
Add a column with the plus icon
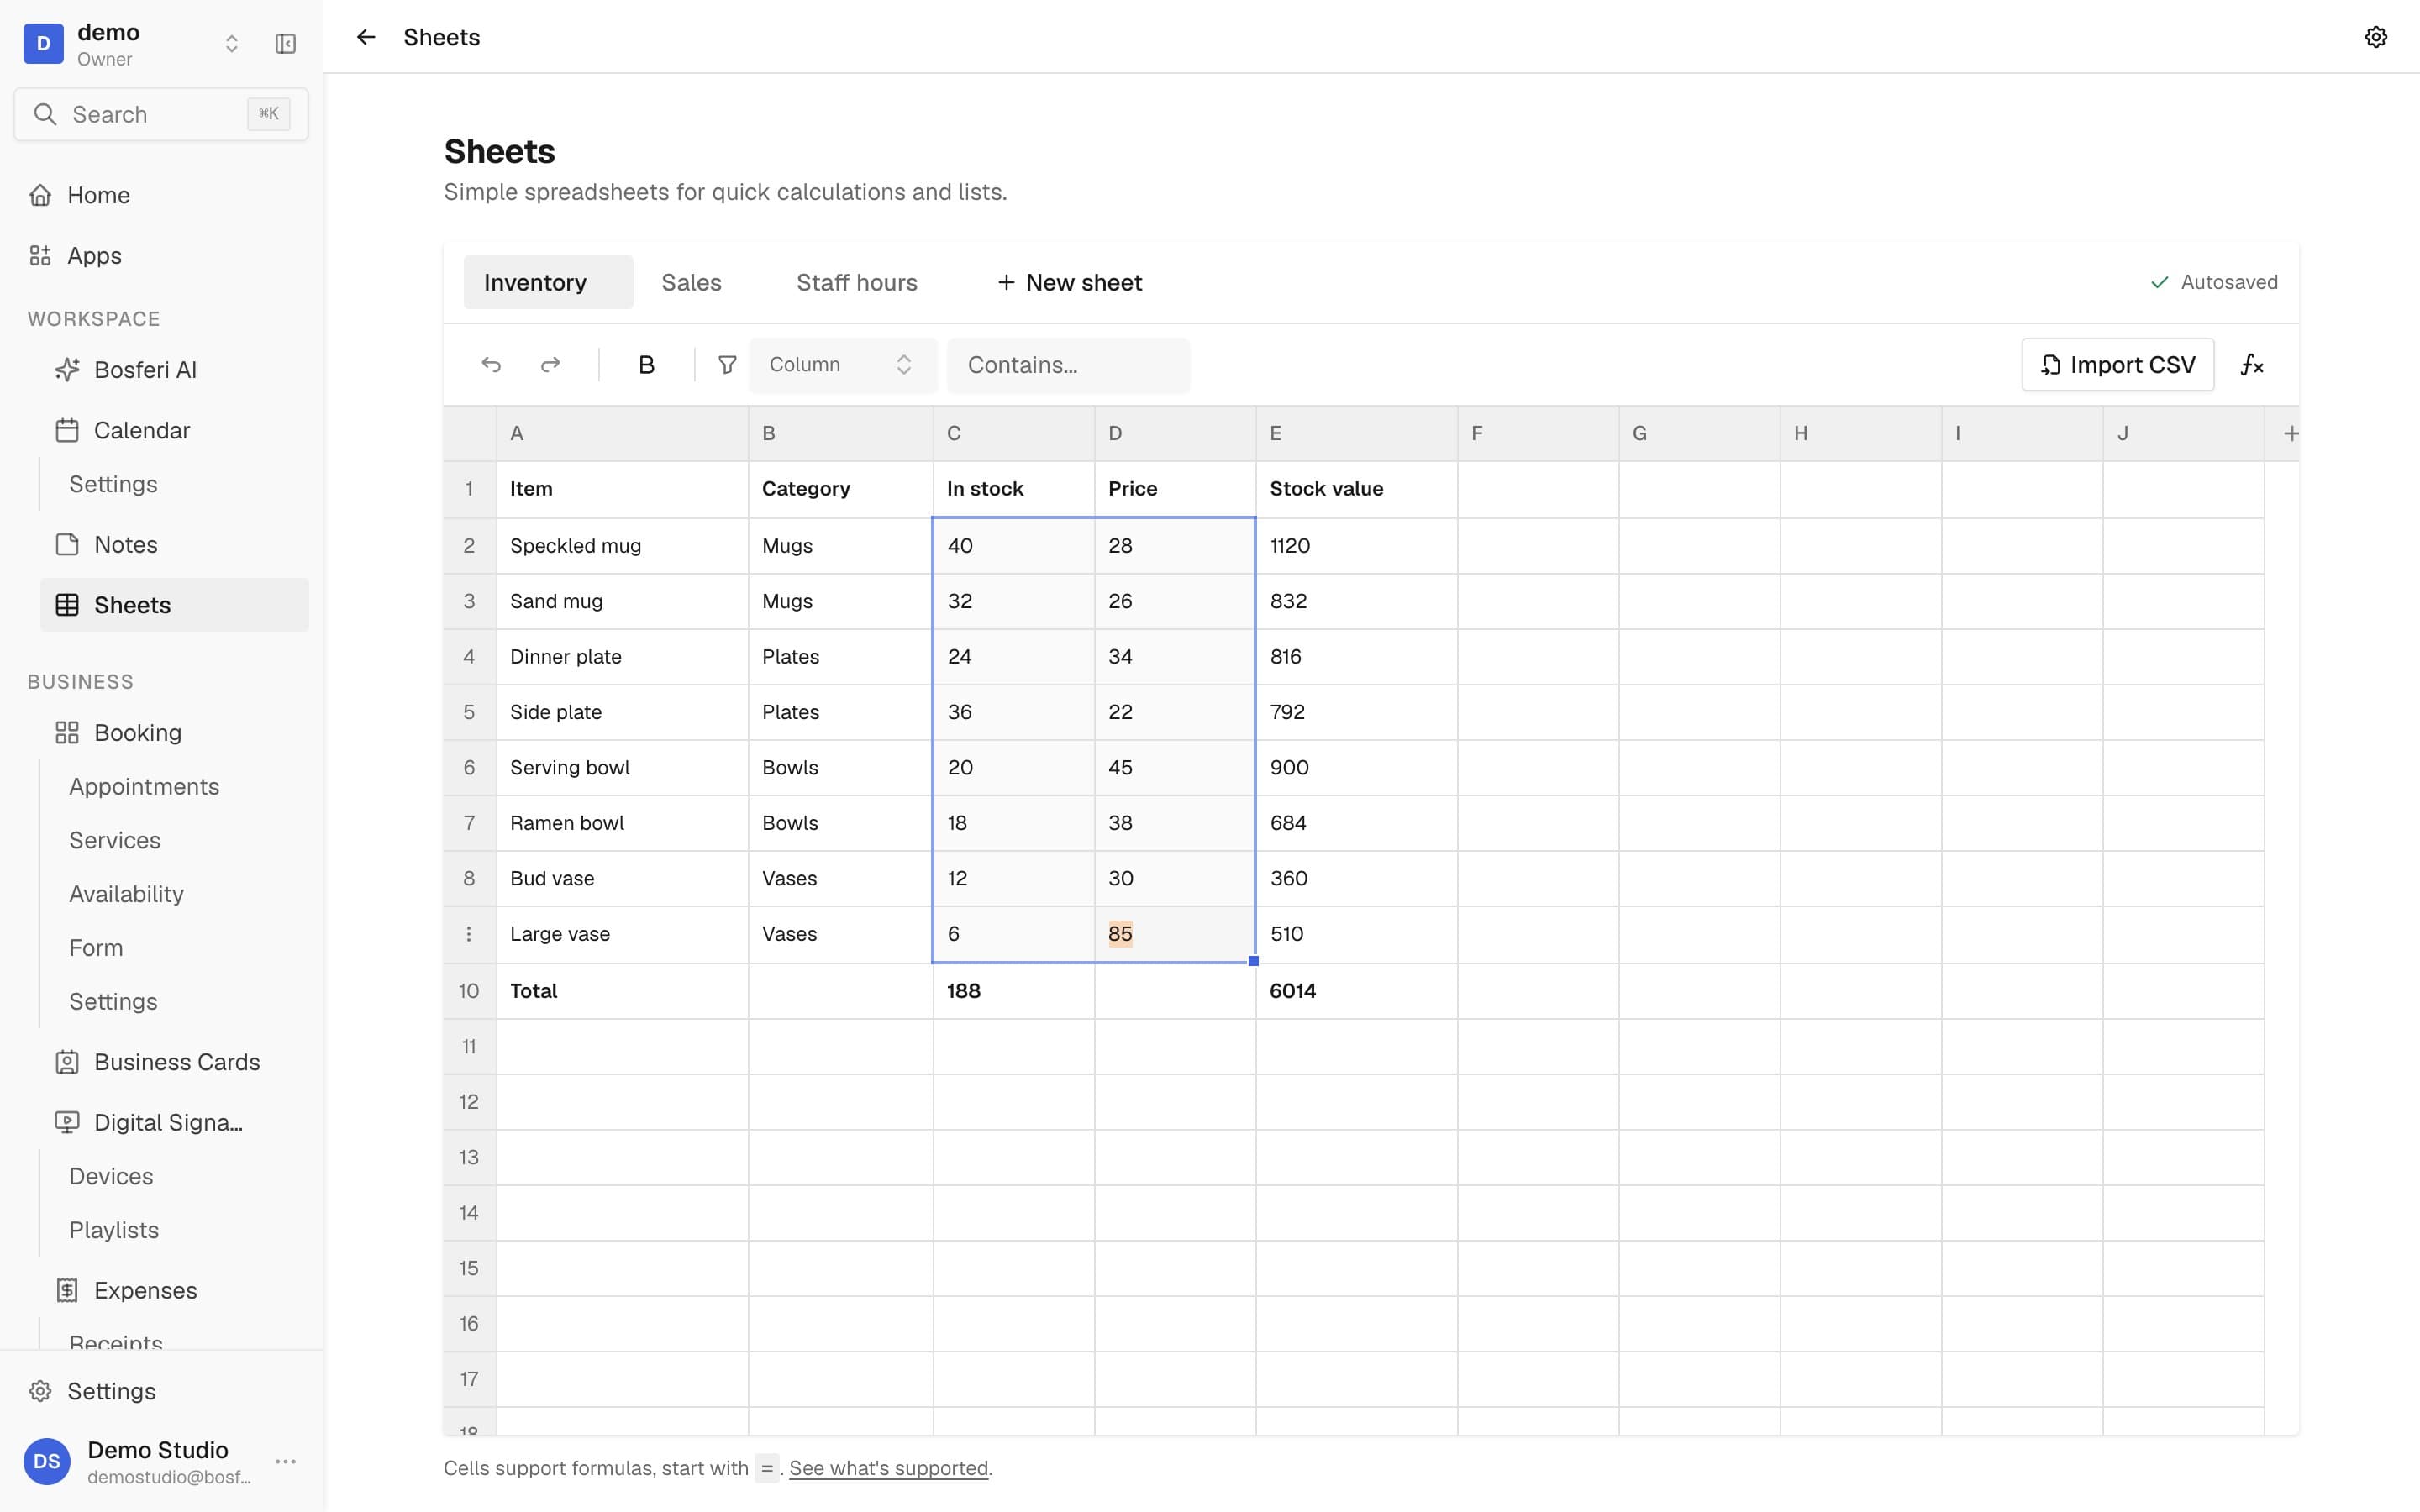[x=2291, y=433]
